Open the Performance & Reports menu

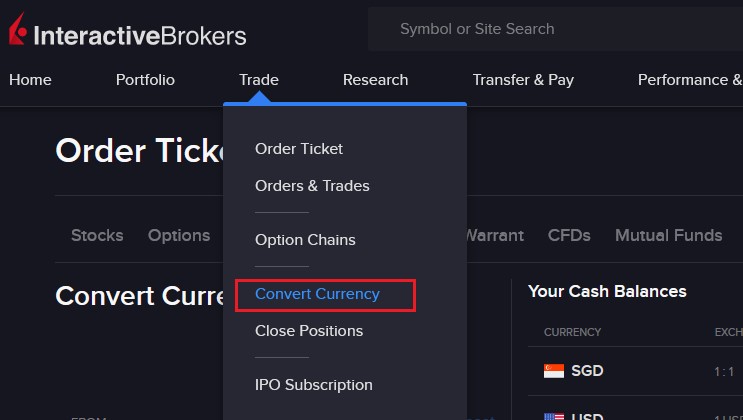tap(690, 80)
